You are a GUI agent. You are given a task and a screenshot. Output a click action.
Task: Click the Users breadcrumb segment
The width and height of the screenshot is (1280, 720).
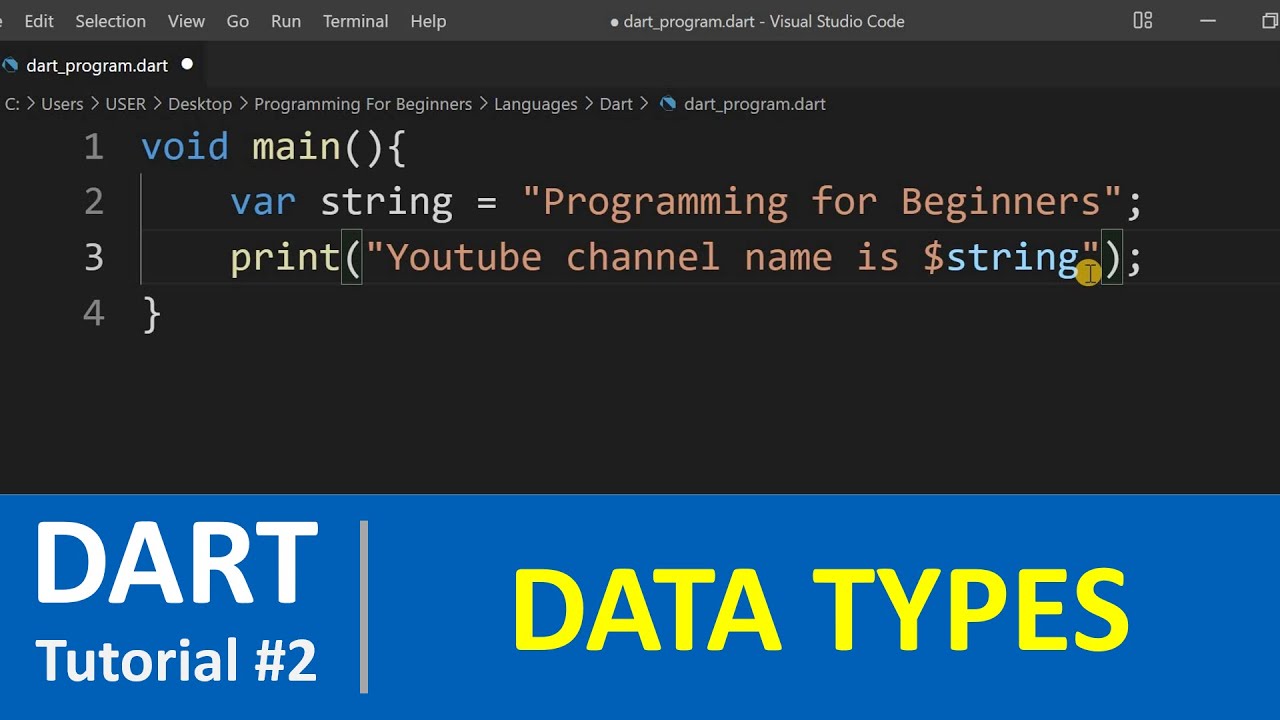point(62,104)
